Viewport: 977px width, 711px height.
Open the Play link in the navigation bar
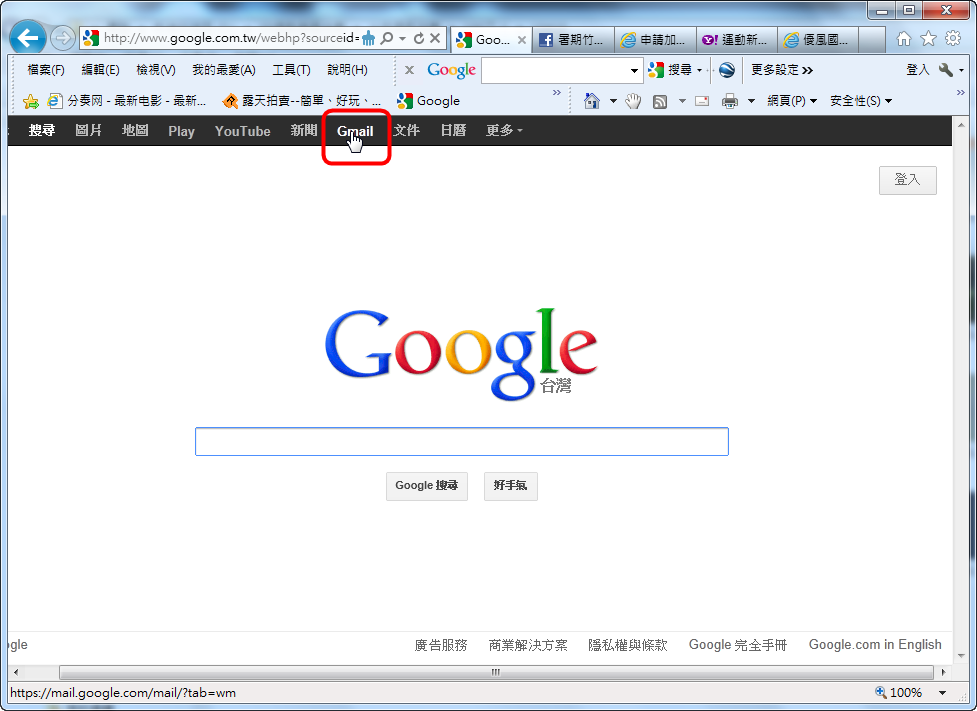point(181,131)
